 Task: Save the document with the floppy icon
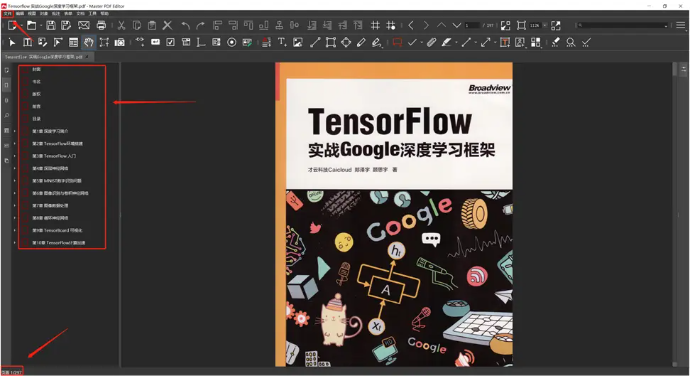(x=51, y=26)
